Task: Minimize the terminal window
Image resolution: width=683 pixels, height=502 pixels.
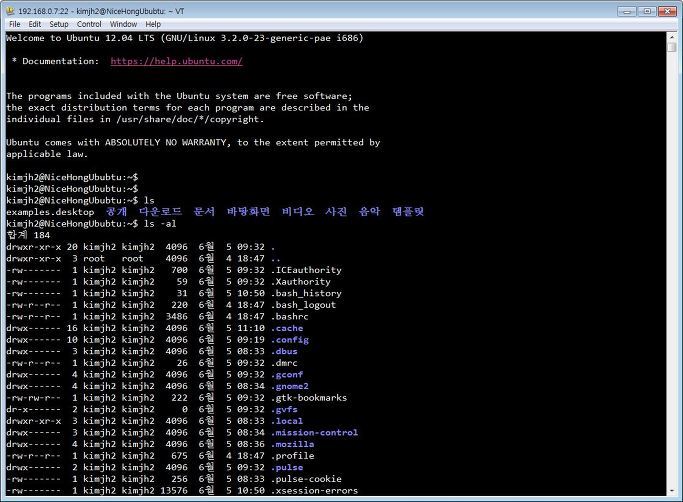Action: pyautogui.click(x=626, y=11)
